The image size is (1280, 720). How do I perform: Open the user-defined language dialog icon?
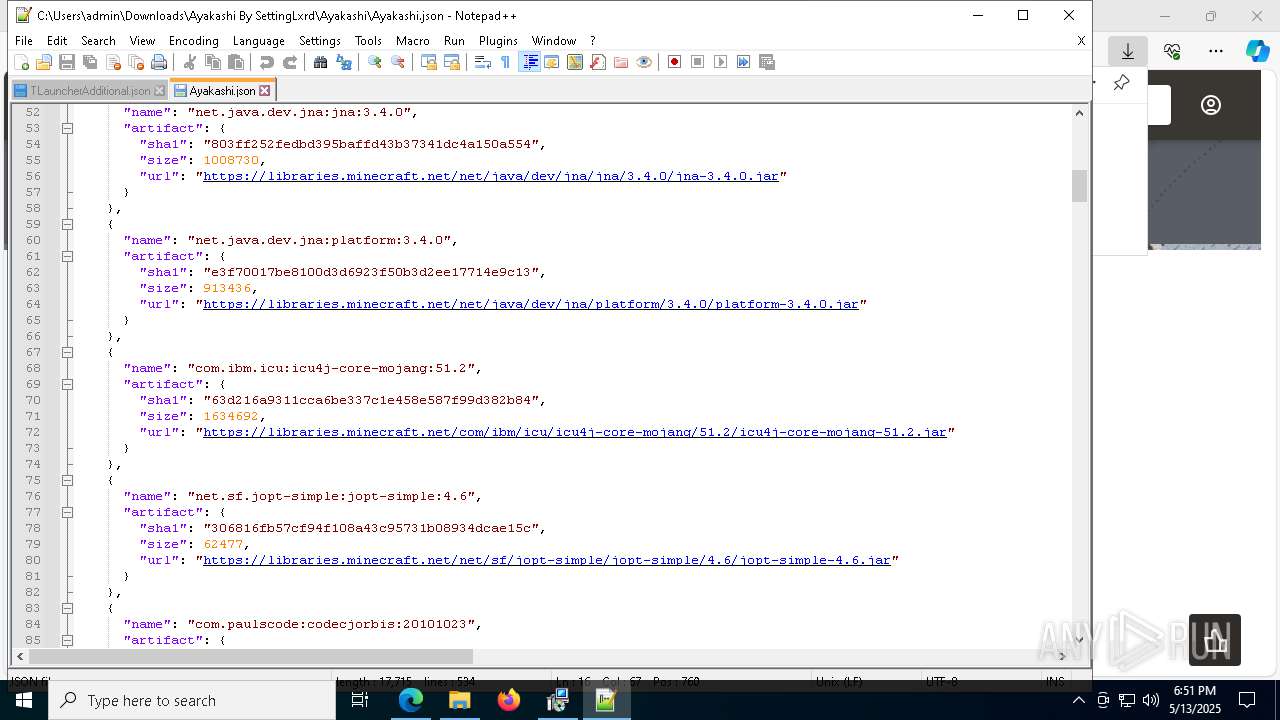(x=552, y=62)
